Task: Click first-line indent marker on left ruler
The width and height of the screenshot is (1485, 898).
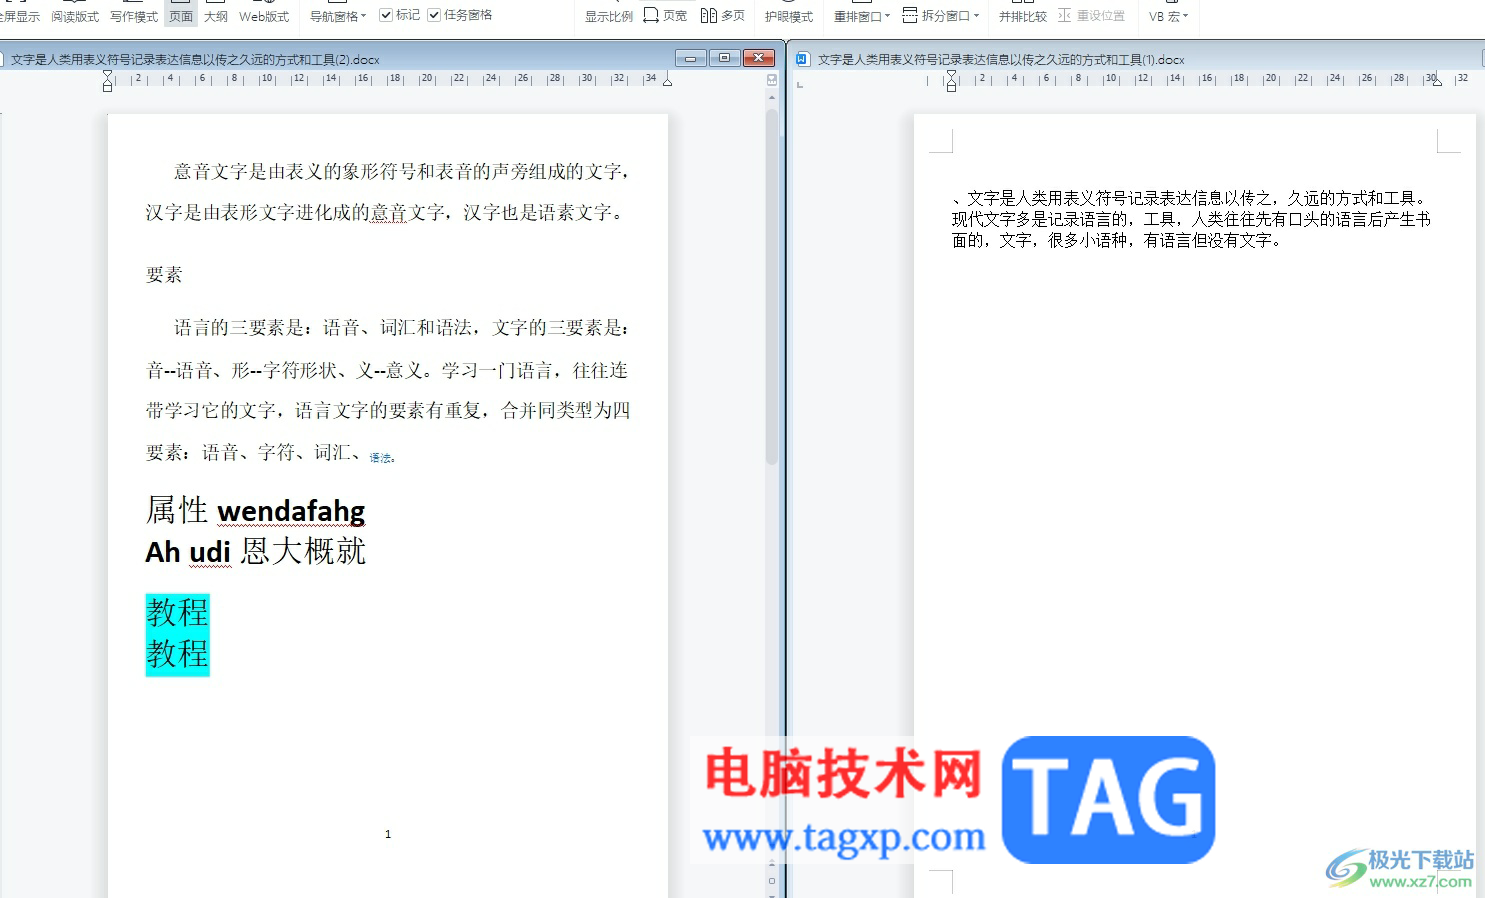Action: point(108,75)
